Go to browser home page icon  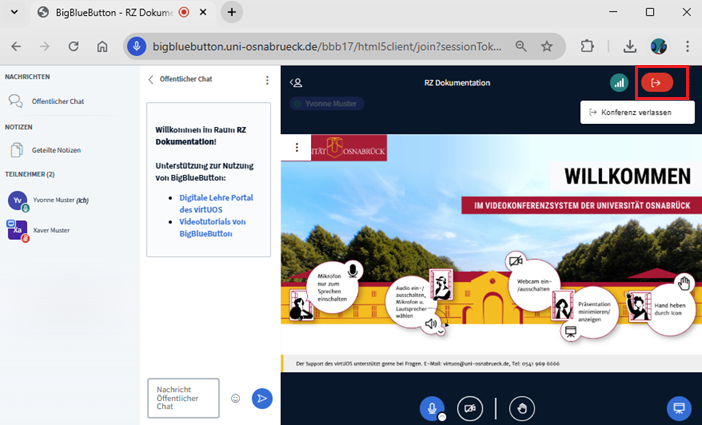point(103,46)
